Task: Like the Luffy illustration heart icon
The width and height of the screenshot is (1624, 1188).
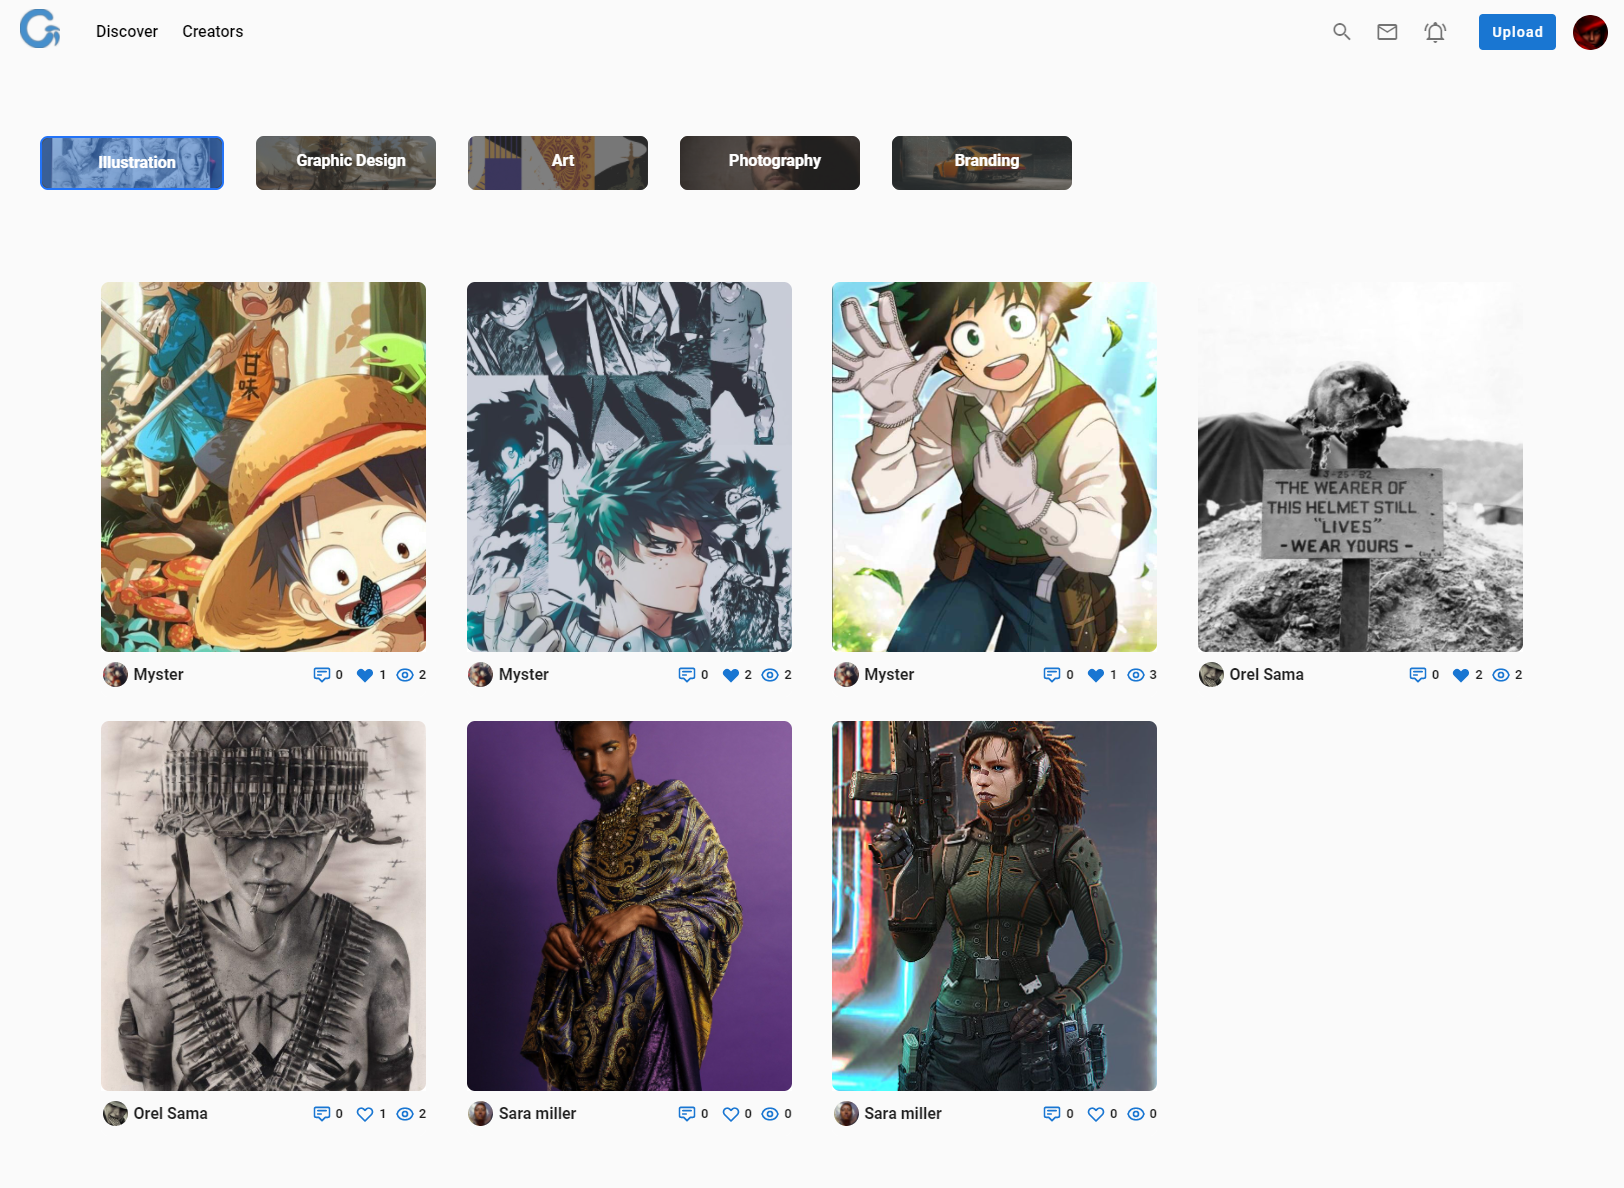Action: [365, 675]
